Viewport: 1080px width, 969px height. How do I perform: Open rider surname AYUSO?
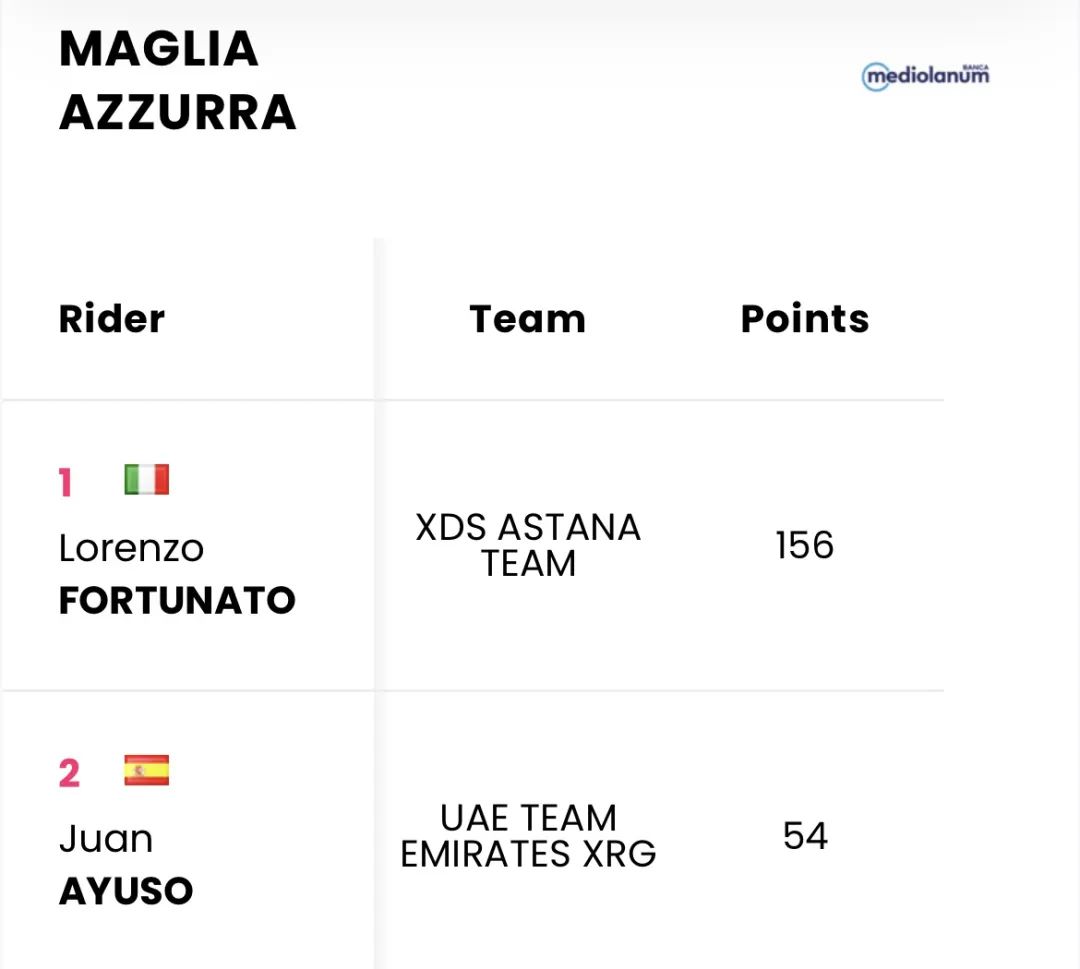(x=126, y=891)
